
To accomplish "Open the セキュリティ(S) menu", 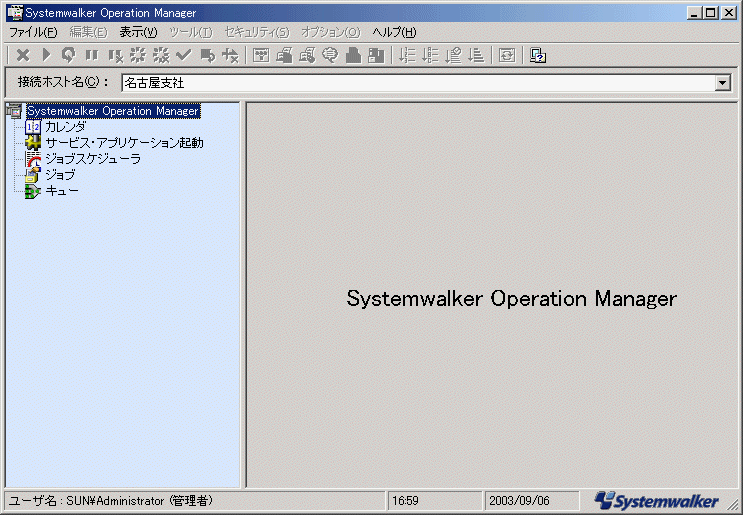I will [x=257, y=32].
